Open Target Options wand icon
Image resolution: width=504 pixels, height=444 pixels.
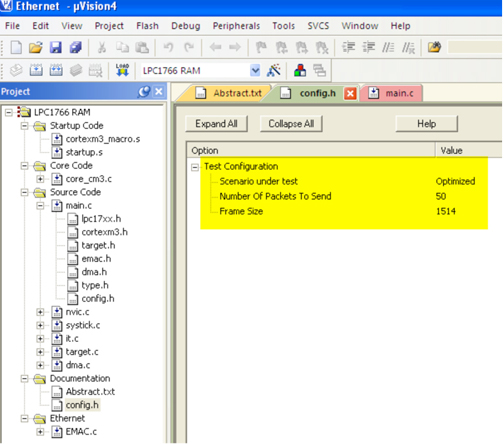[x=274, y=70]
